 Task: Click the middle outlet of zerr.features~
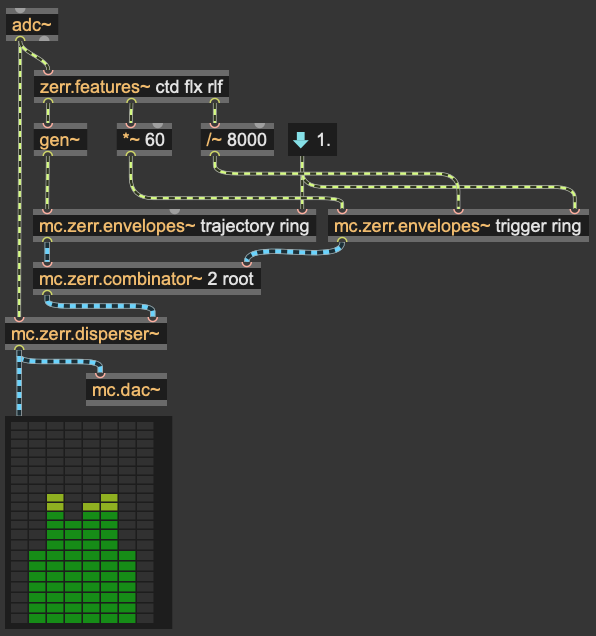coord(131,101)
